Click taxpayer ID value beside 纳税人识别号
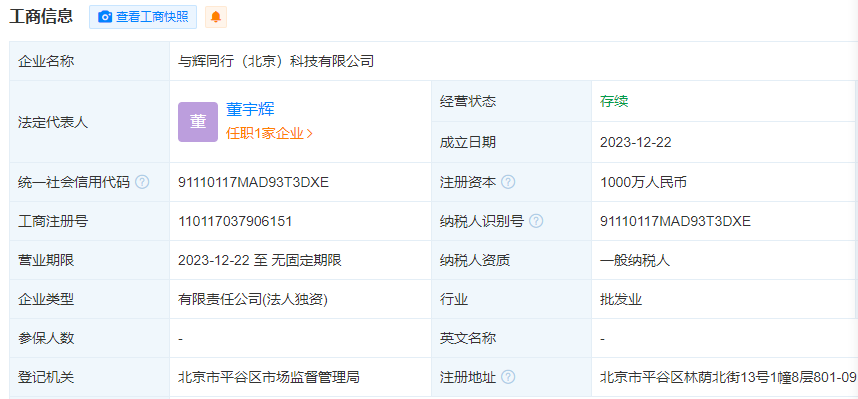This screenshot has height=399, width=858. click(x=675, y=221)
